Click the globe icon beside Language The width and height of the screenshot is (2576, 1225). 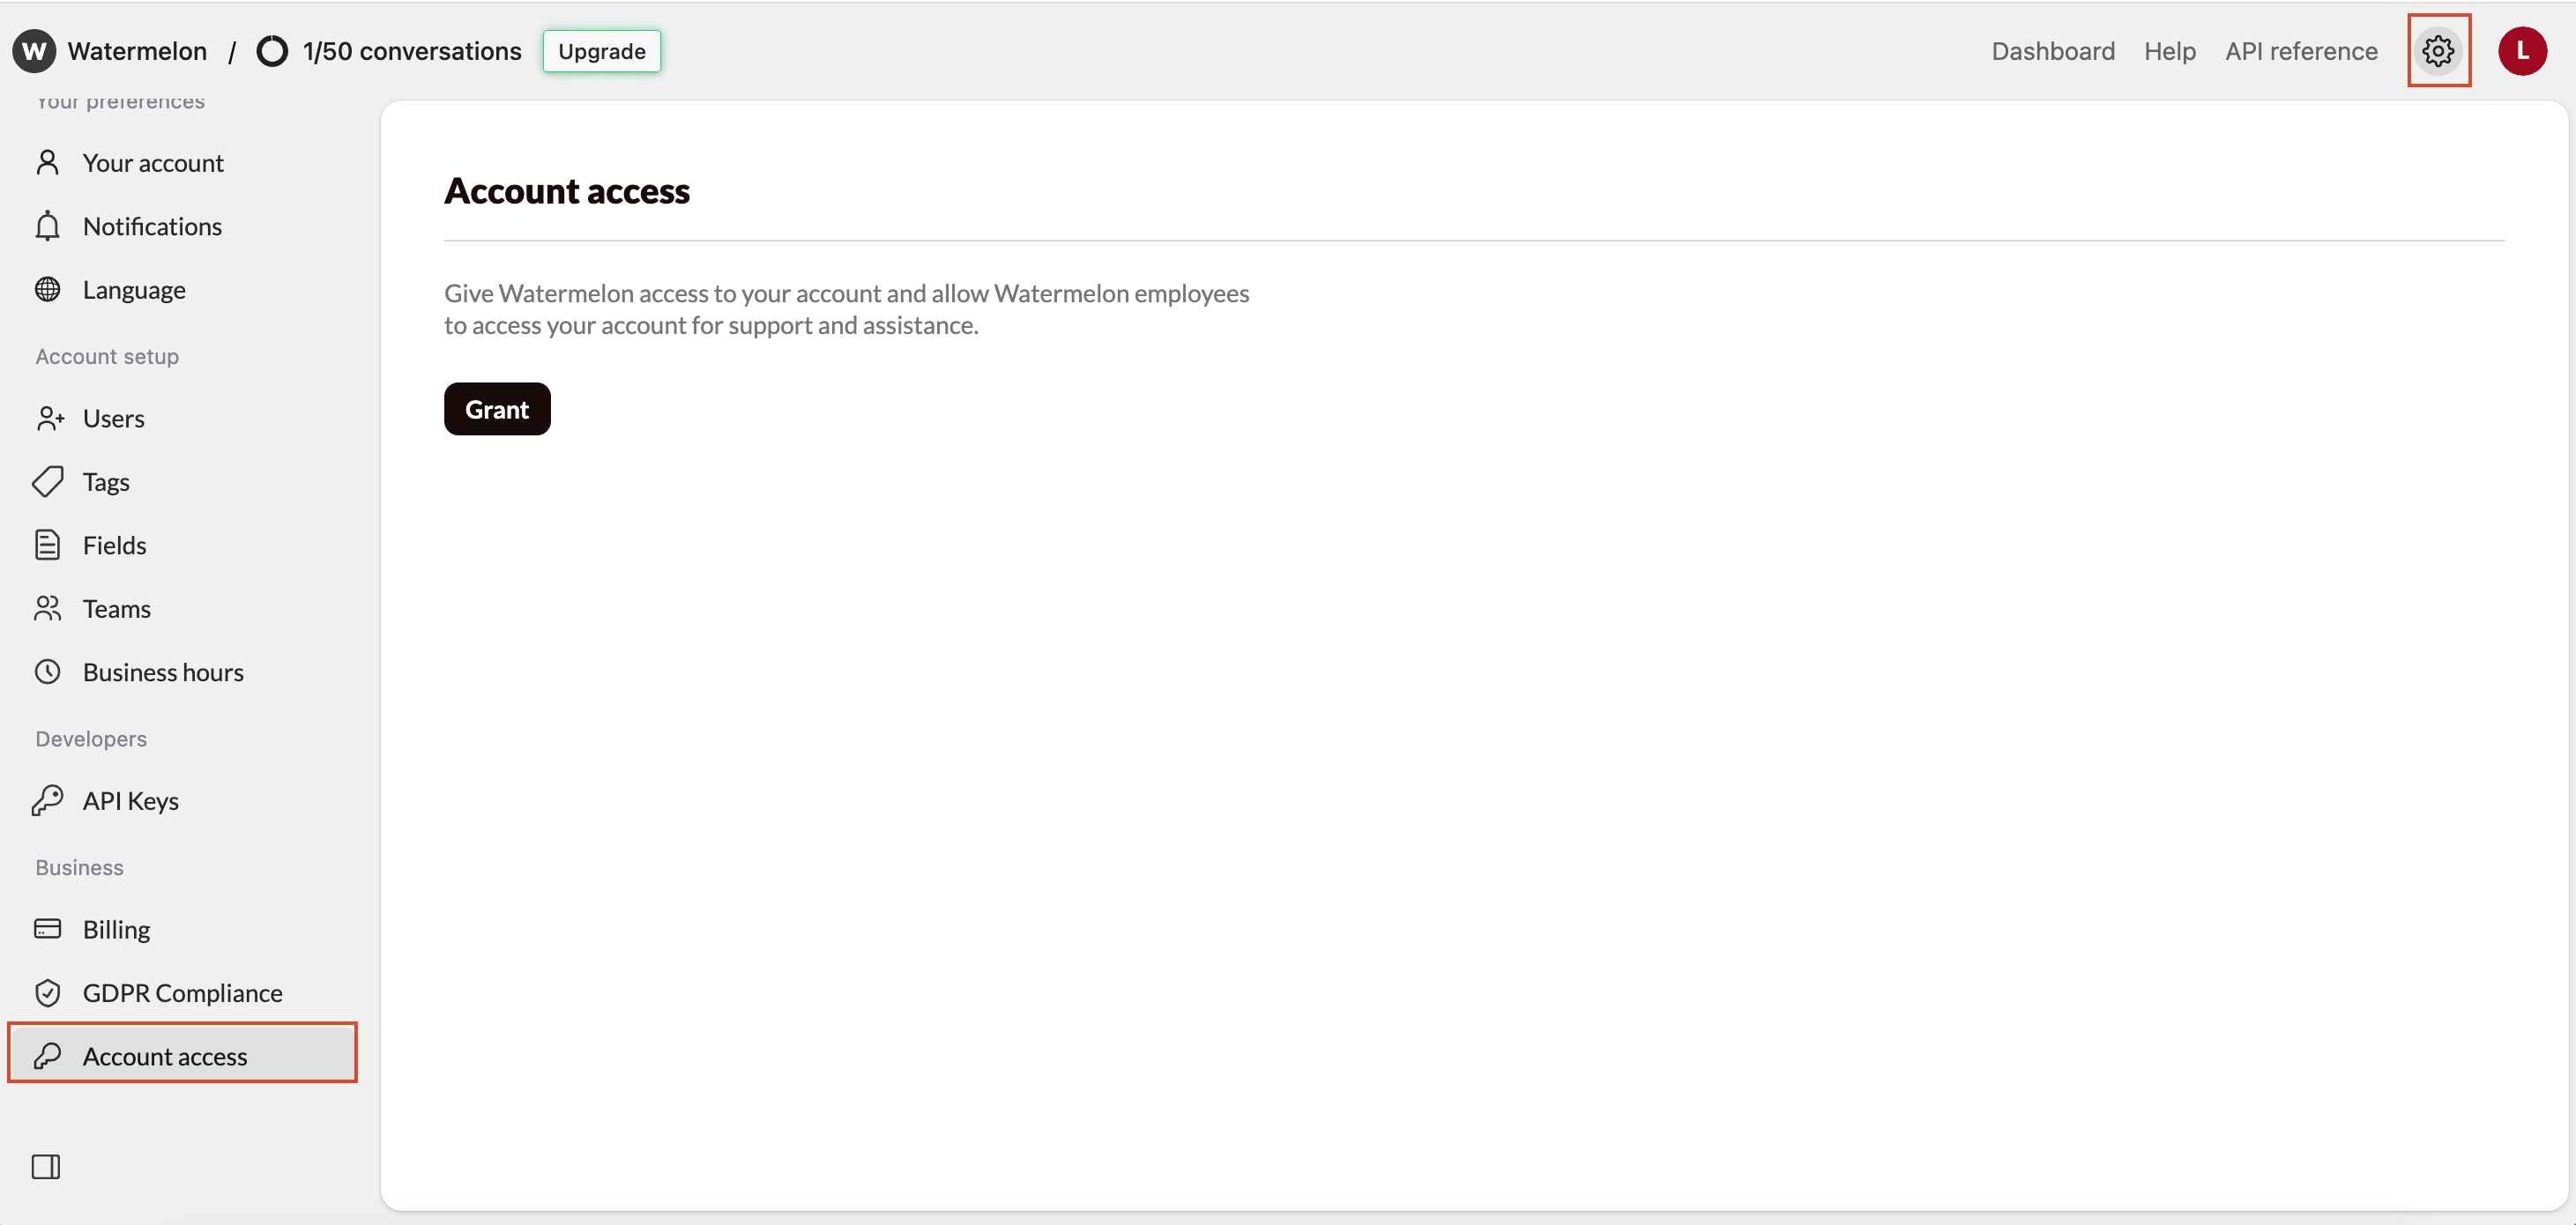click(47, 289)
